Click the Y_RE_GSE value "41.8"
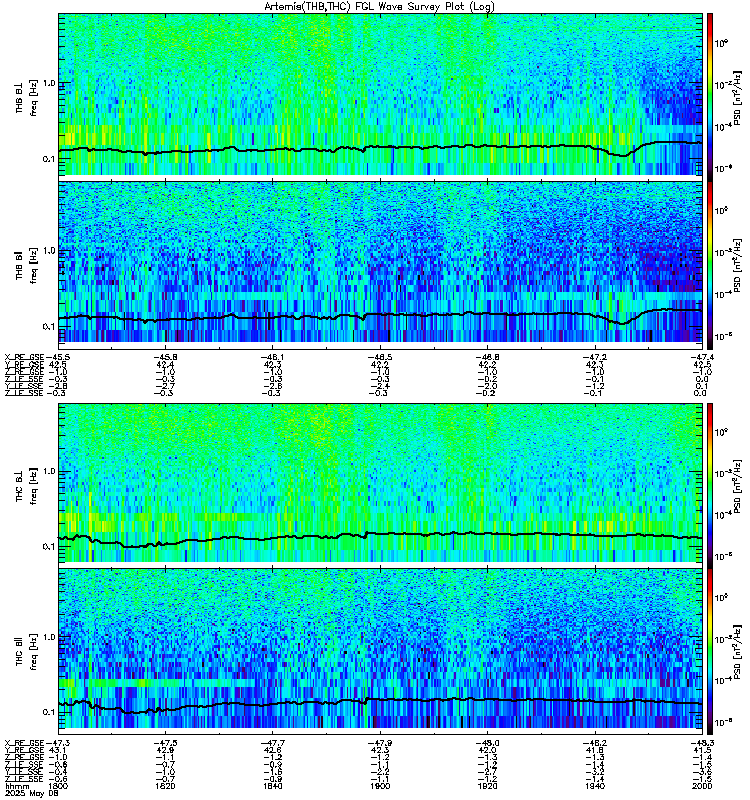750x800 pixels. pyautogui.click(x=595, y=750)
